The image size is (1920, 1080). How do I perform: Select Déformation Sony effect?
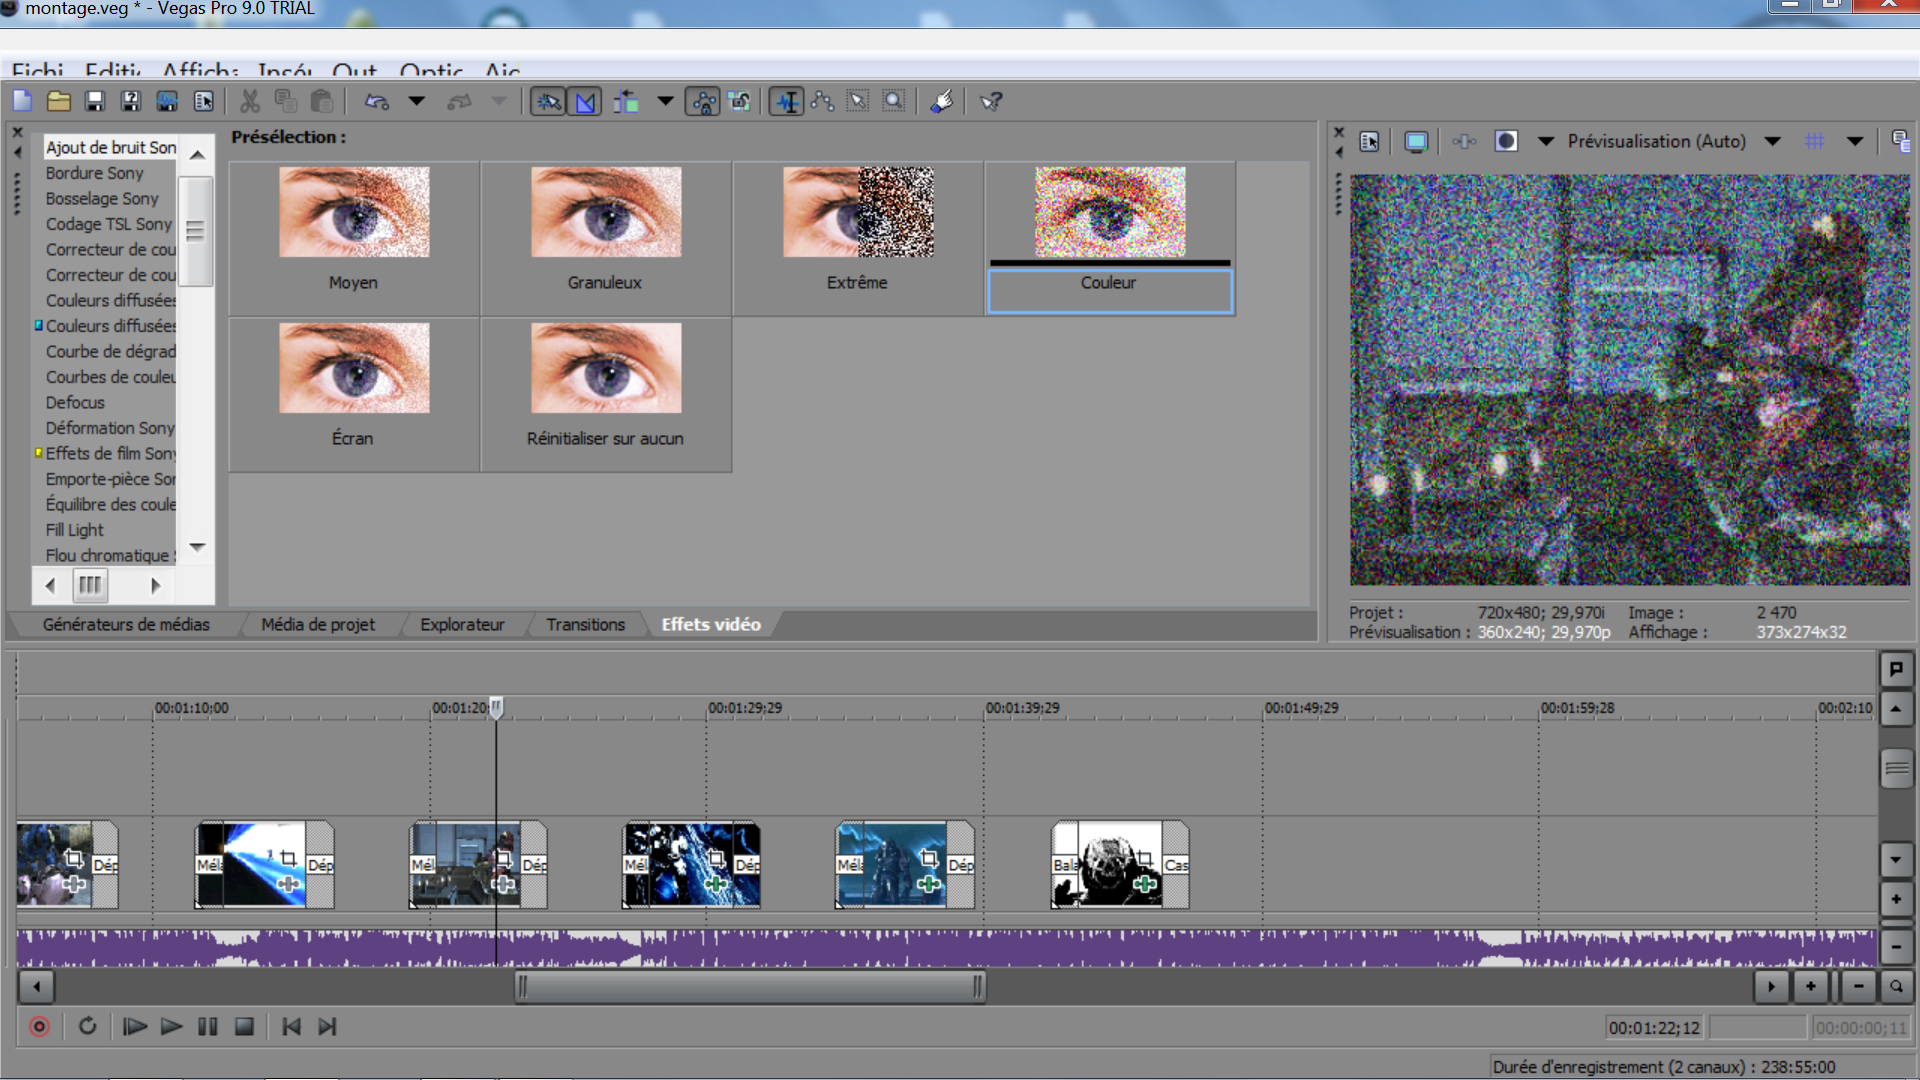[x=110, y=428]
